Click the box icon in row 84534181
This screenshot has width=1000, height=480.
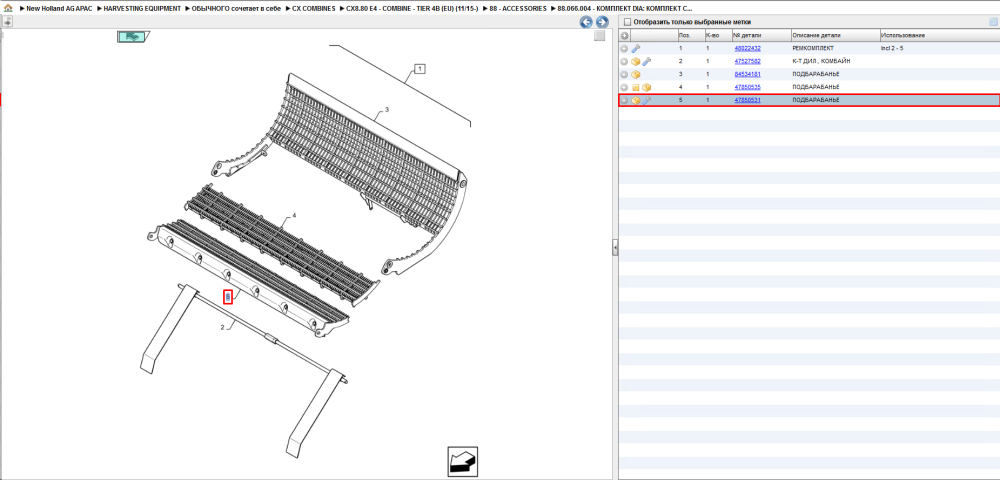[x=636, y=75]
